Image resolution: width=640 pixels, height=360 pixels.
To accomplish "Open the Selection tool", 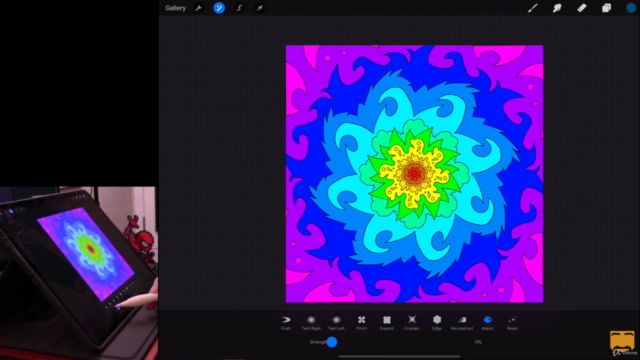I will (240, 8).
